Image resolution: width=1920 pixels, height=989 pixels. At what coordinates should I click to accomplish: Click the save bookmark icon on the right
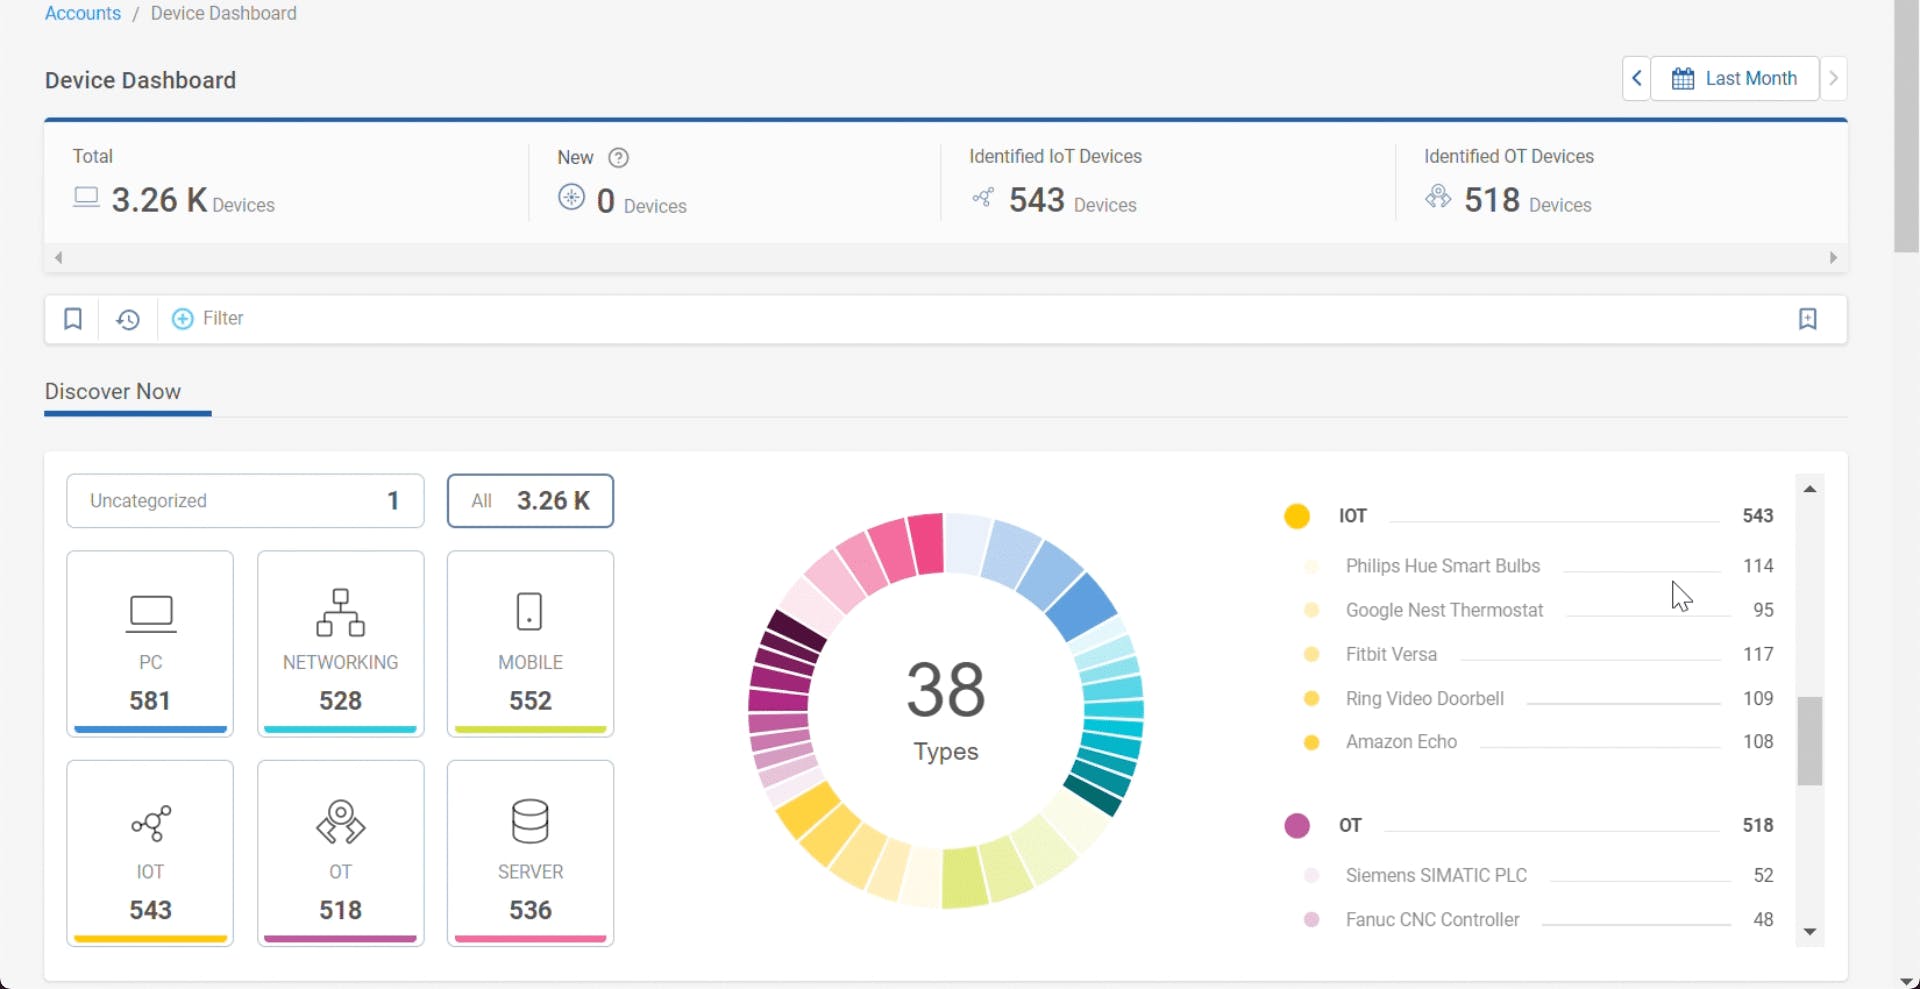[1808, 318]
